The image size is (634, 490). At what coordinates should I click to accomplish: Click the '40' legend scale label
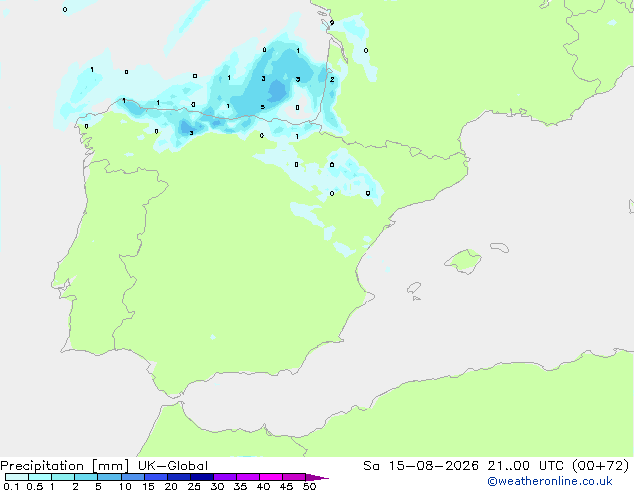coord(263,486)
